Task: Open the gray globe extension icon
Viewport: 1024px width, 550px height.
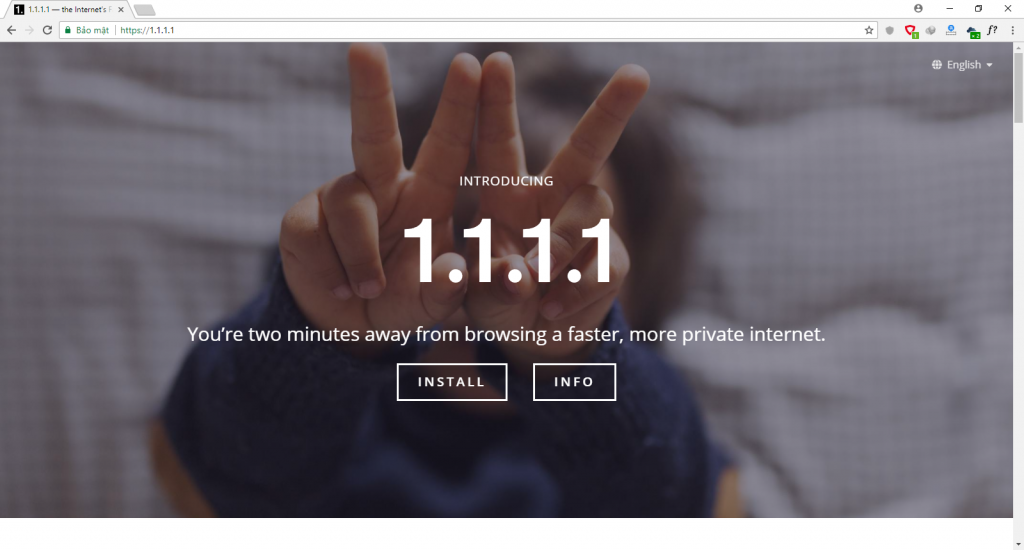Action: [931, 30]
